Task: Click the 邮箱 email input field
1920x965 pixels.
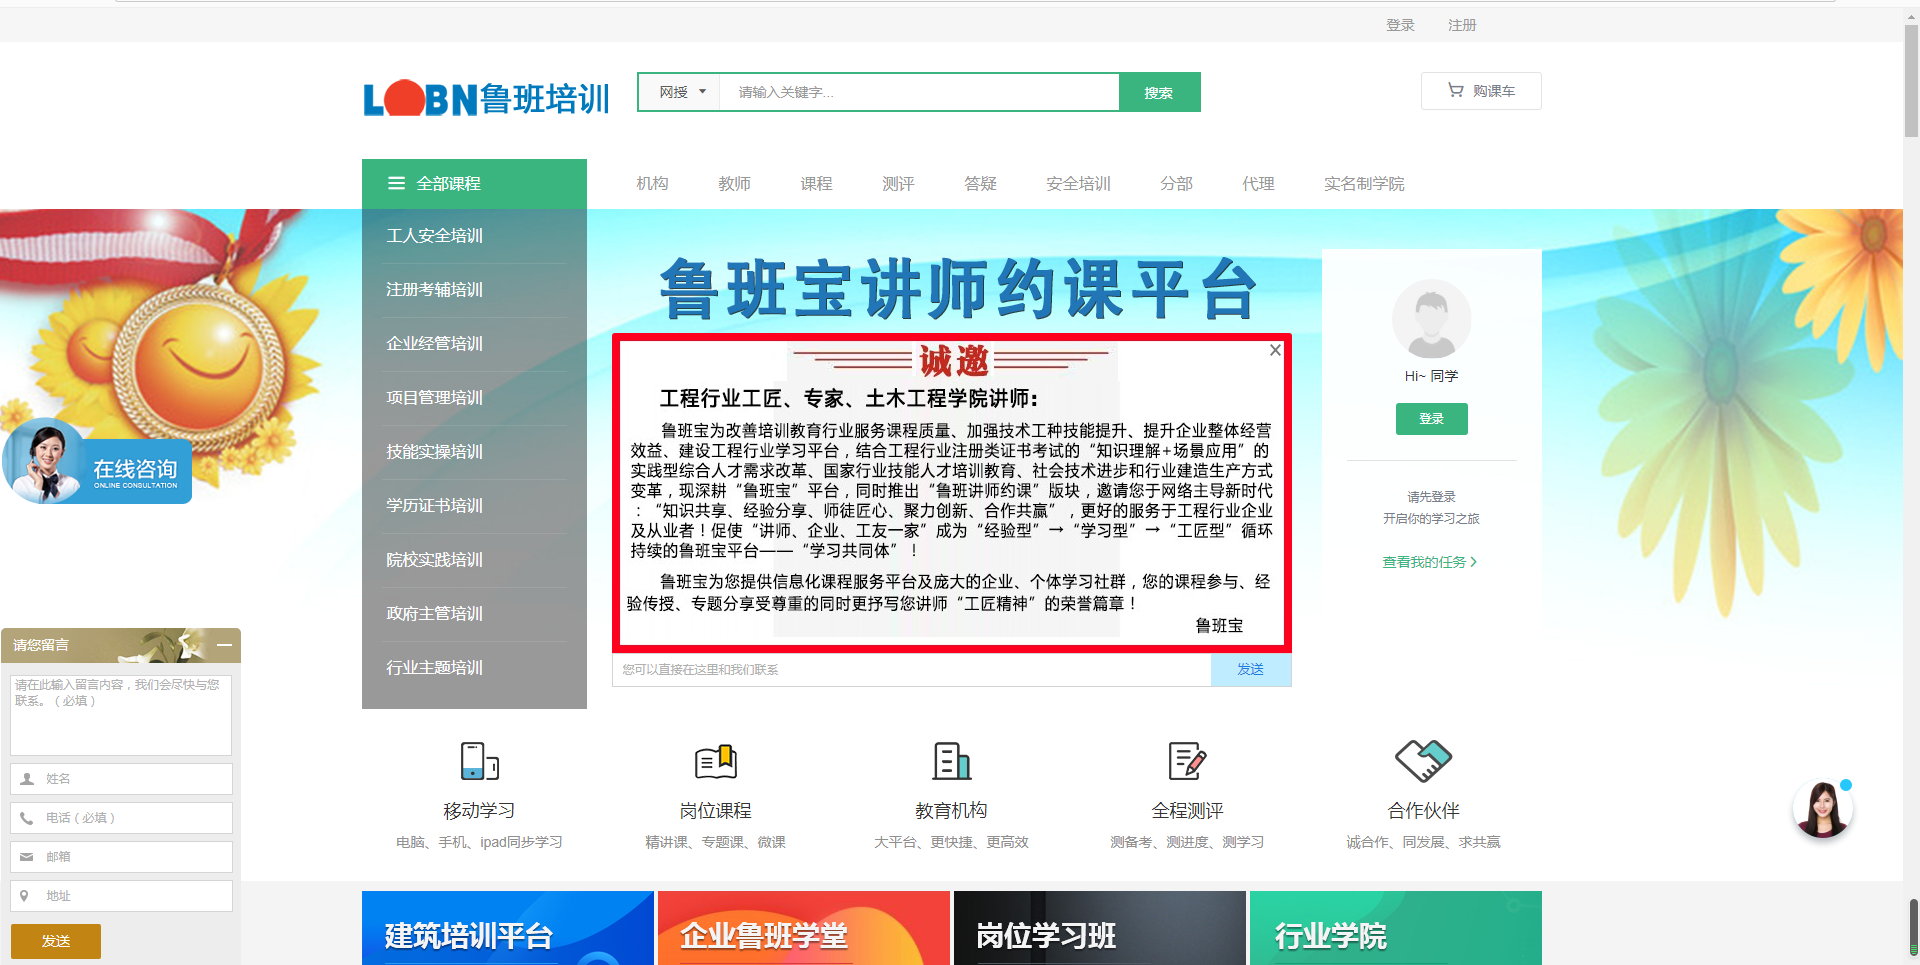Action: 121,857
